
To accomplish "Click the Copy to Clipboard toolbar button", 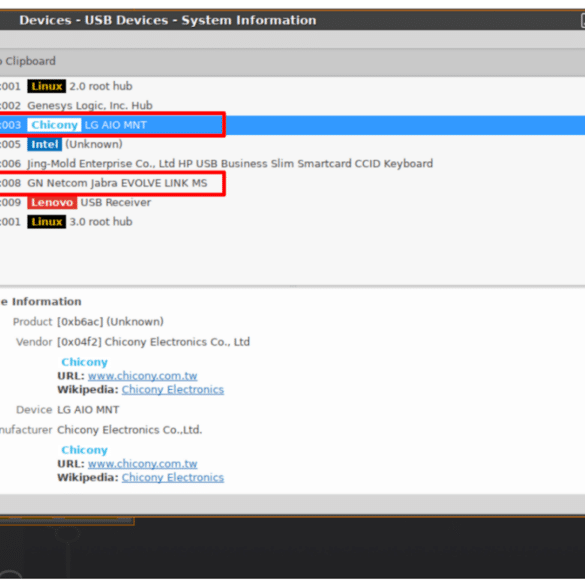I will [28, 61].
